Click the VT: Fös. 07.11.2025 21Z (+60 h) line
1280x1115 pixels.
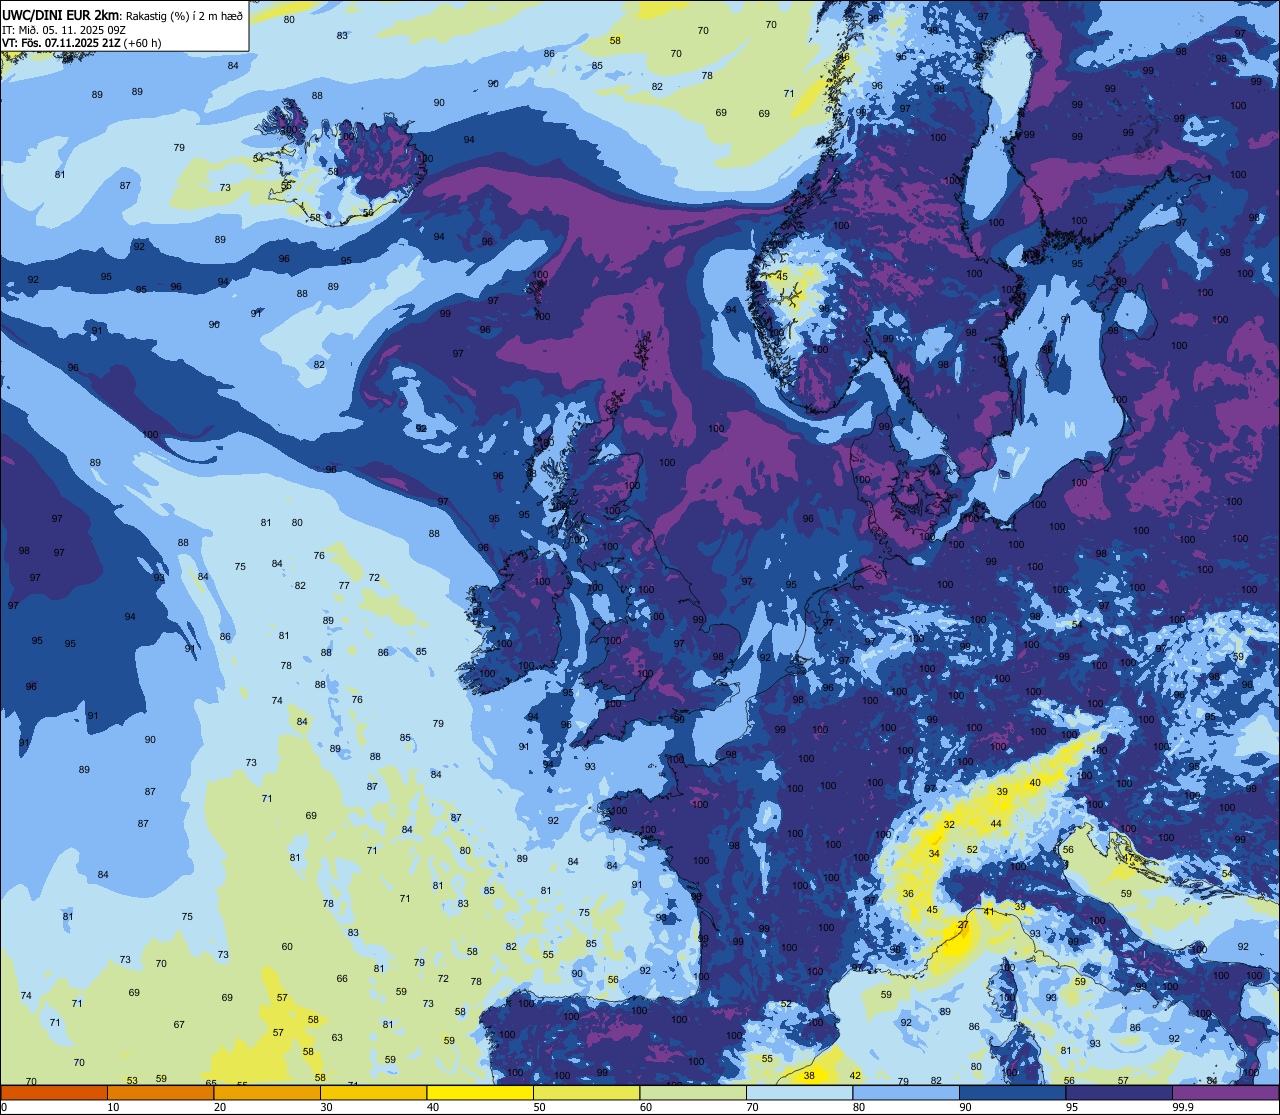82,43
